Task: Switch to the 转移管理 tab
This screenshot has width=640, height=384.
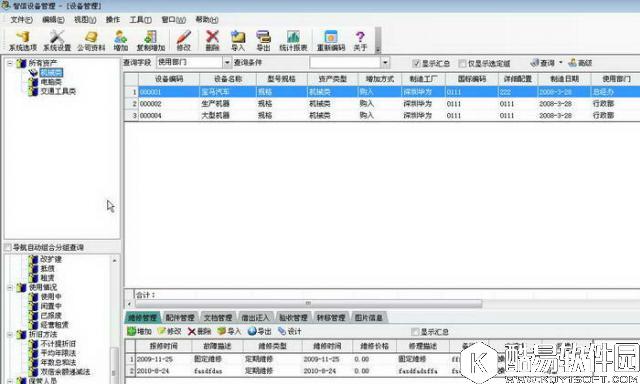Action: [331, 317]
